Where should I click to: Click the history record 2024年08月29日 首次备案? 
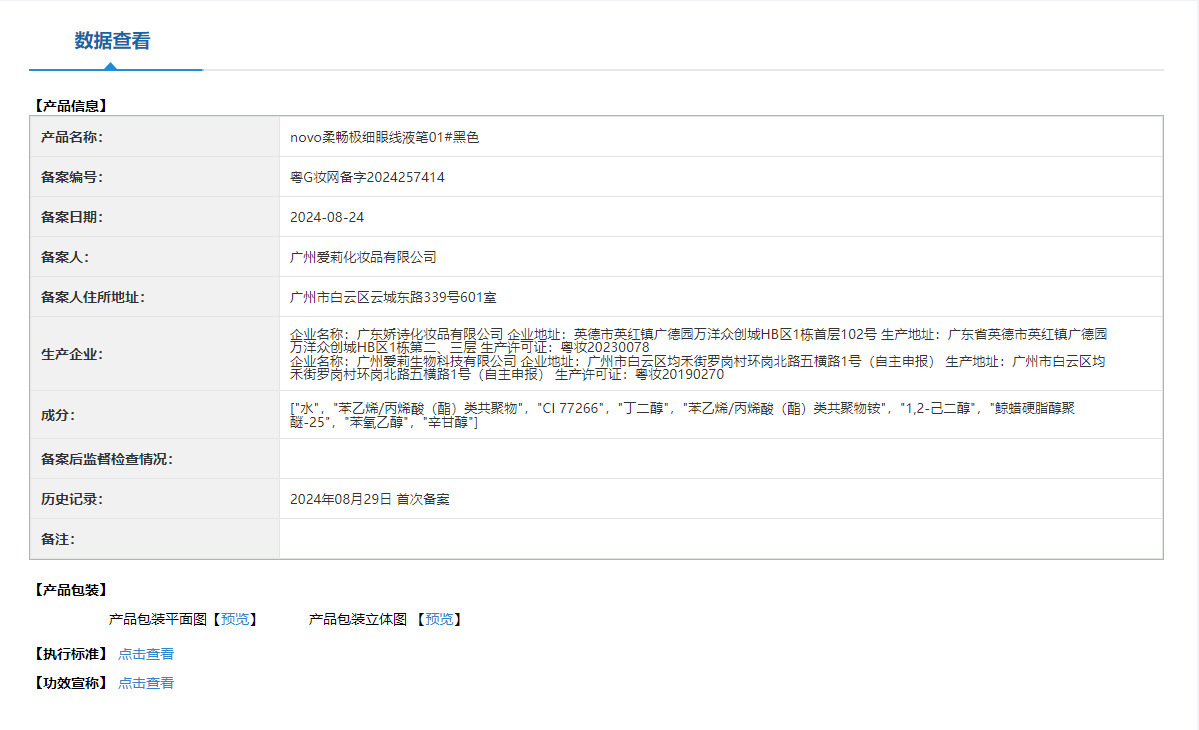point(369,499)
